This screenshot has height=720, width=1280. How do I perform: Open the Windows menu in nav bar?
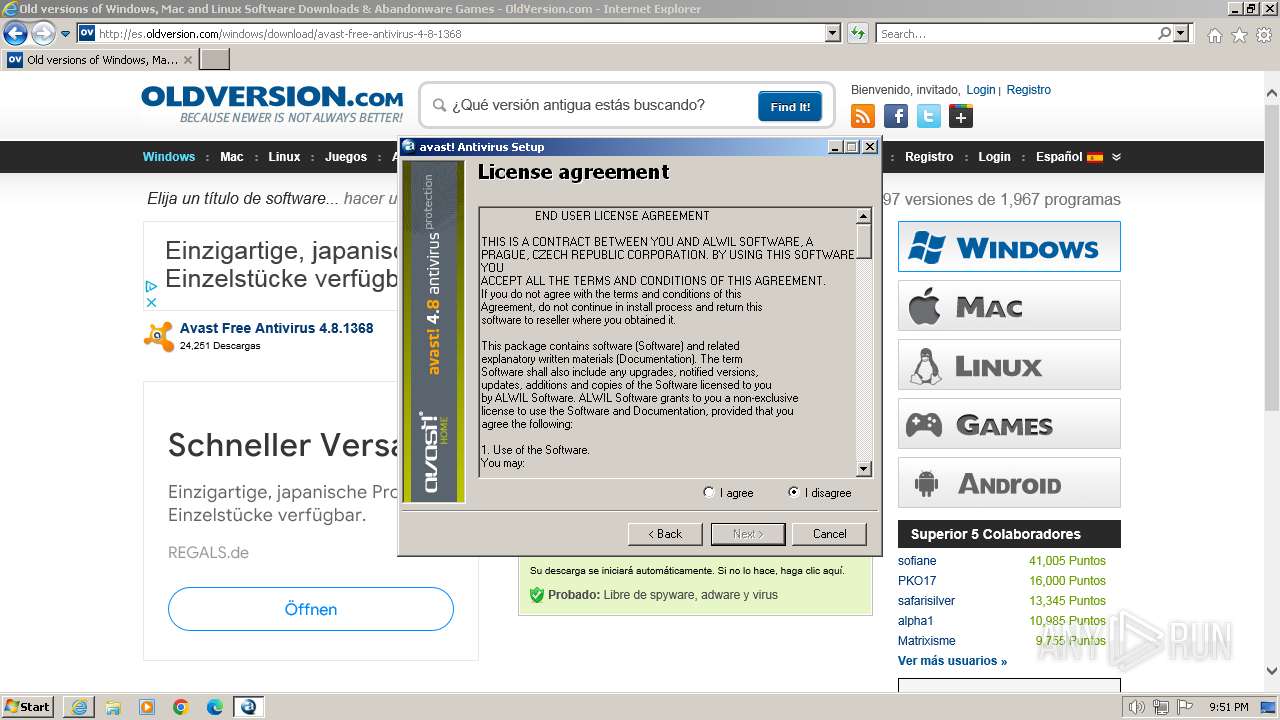click(169, 157)
